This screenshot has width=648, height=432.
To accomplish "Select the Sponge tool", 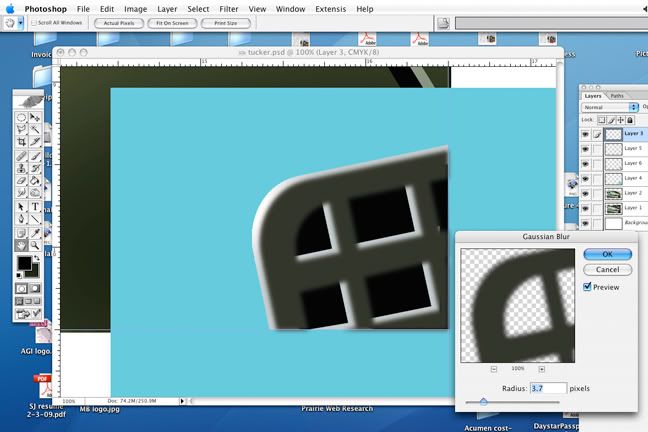I will point(35,193).
